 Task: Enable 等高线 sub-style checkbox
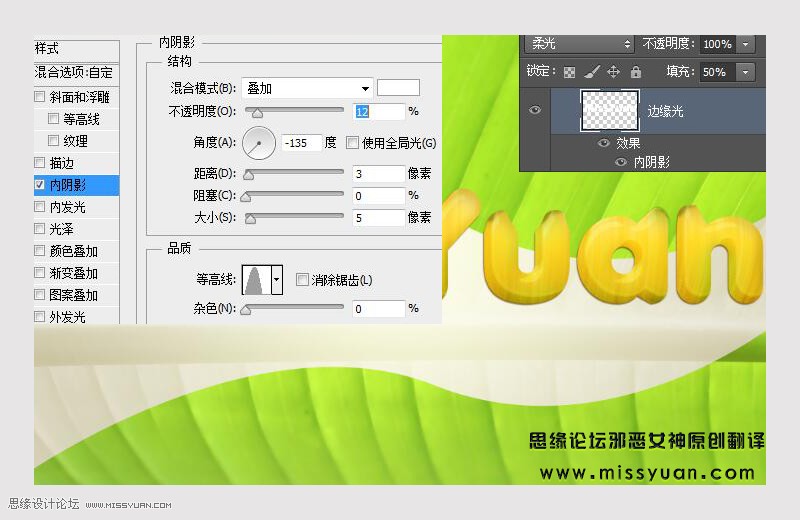[x=53, y=118]
